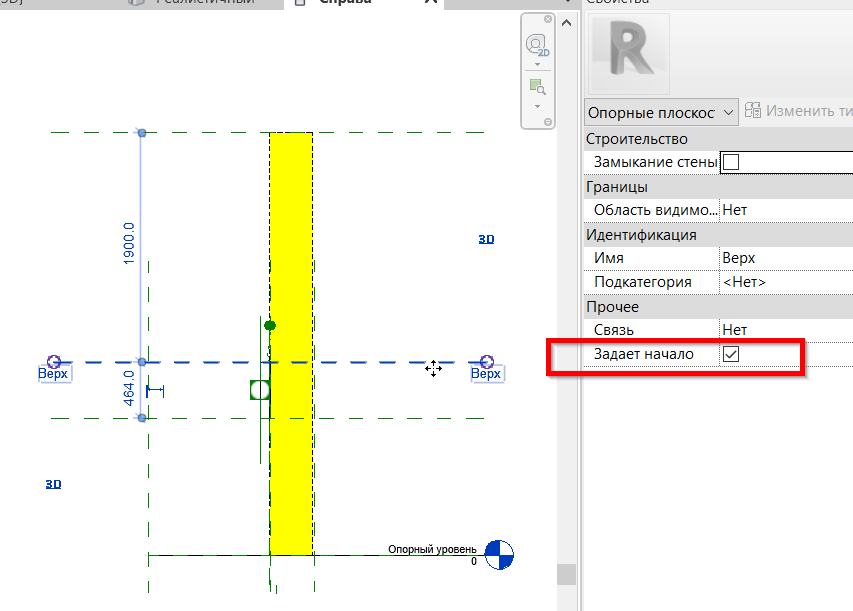
Task: Toggle the Задает начало checkbox
Action: pos(731,354)
